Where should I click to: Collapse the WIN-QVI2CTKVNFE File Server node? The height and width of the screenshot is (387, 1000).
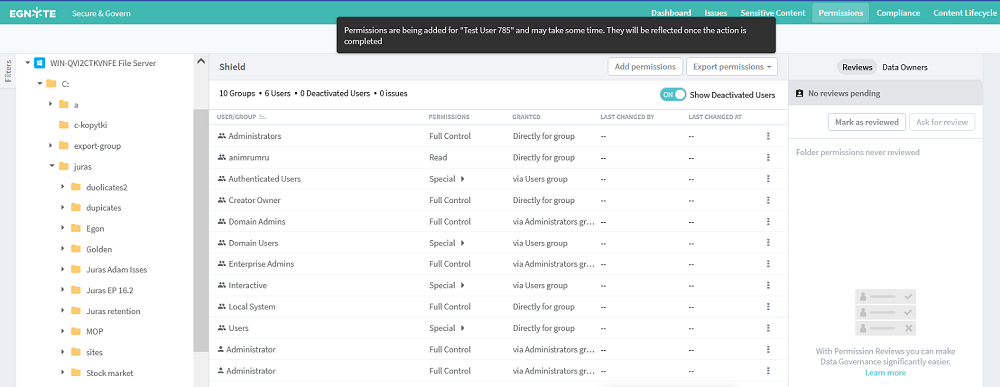pos(27,63)
